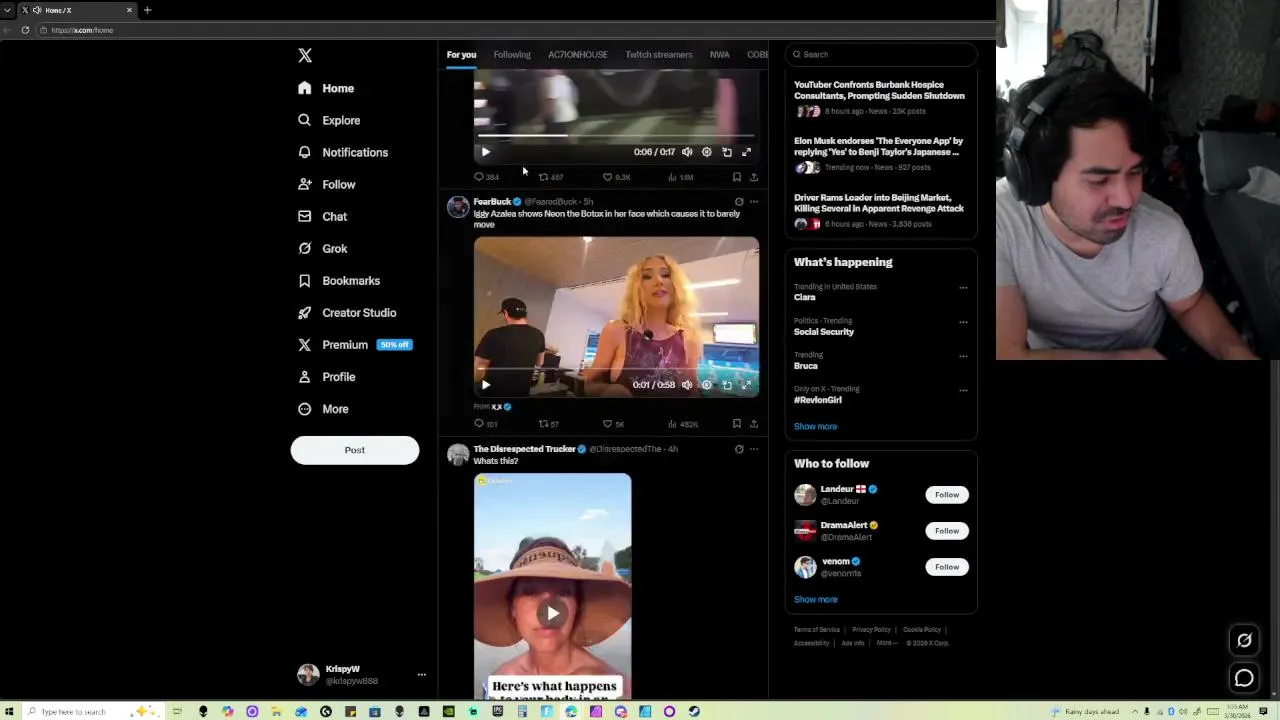The height and width of the screenshot is (720, 1280).
Task: Open Chat in sidebar
Action: [x=323, y=216]
